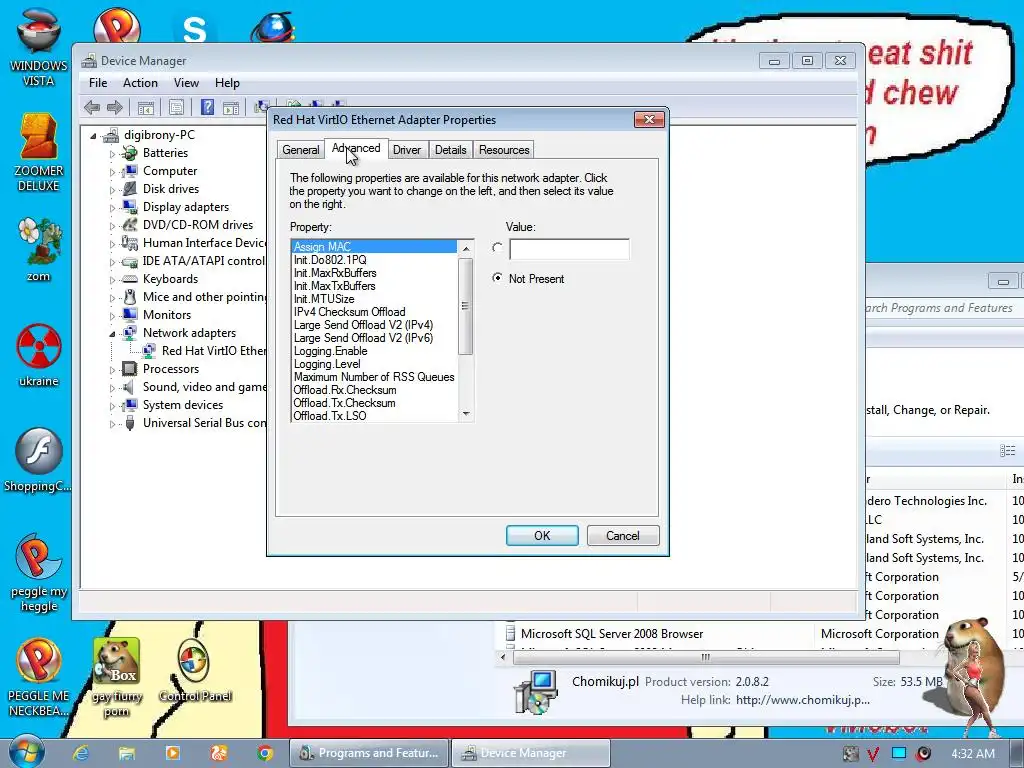Switch to the Resources tab
Viewport: 1024px width, 768px height.
point(504,150)
